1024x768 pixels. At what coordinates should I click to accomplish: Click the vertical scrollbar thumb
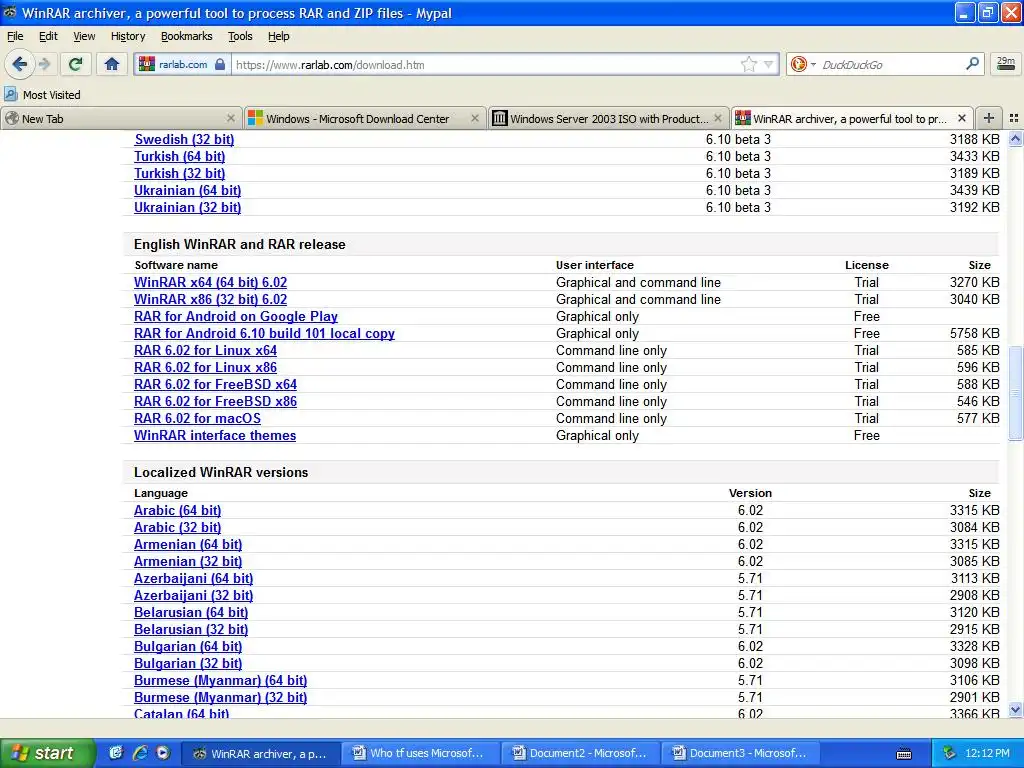tap(1015, 393)
